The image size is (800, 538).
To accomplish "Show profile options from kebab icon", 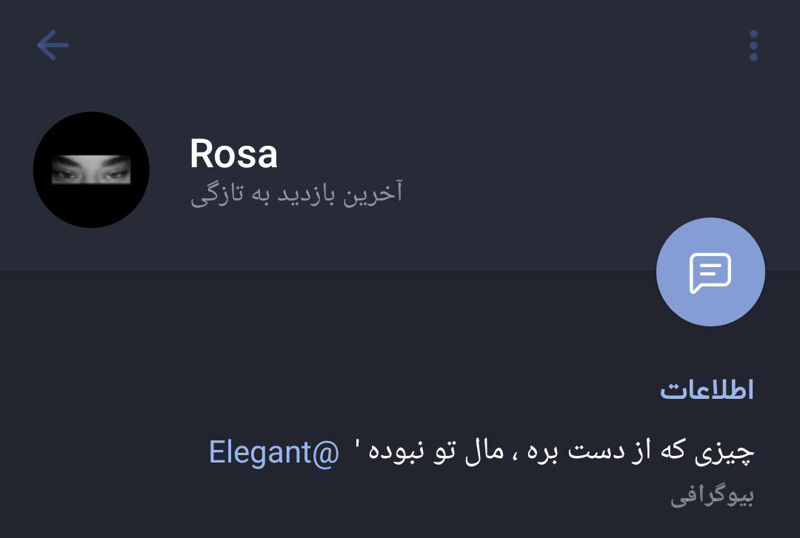I will [753, 45].
